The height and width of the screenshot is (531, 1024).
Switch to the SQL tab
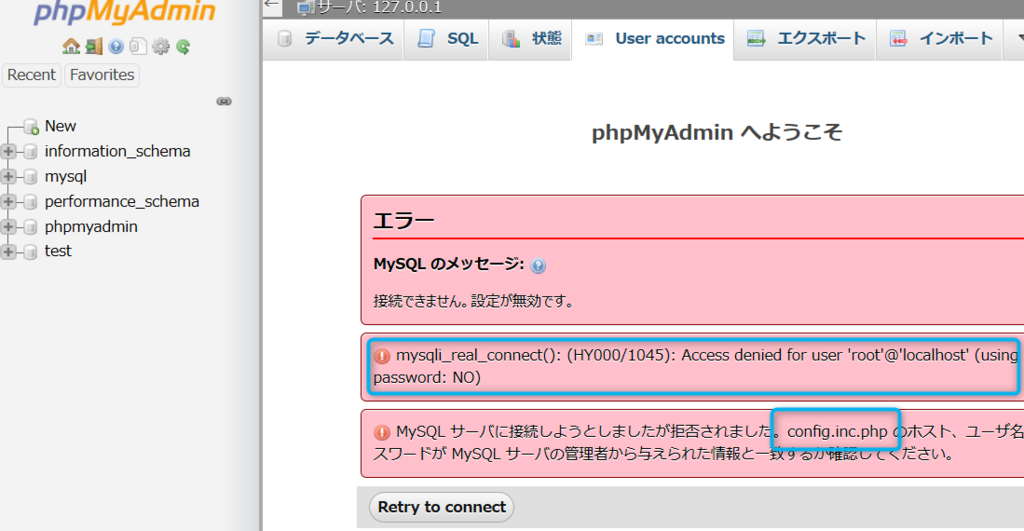point(447,39)
